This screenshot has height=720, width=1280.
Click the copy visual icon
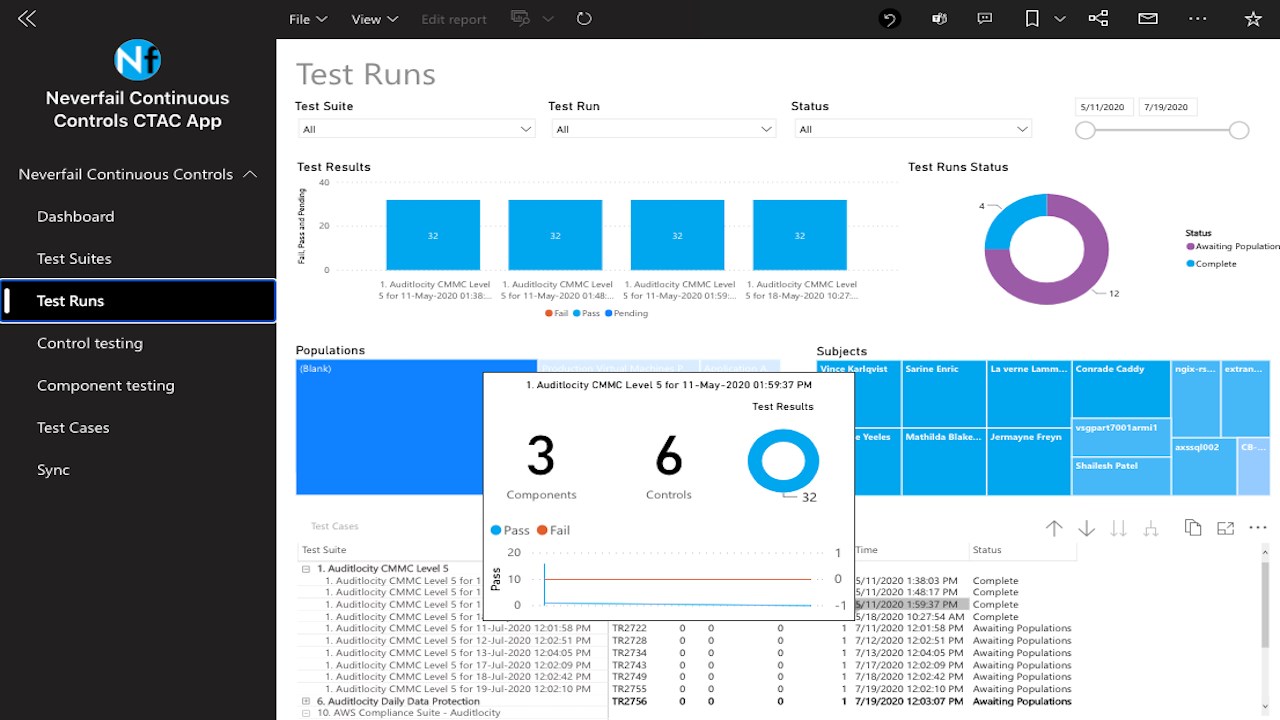[x=1193, y=528]
